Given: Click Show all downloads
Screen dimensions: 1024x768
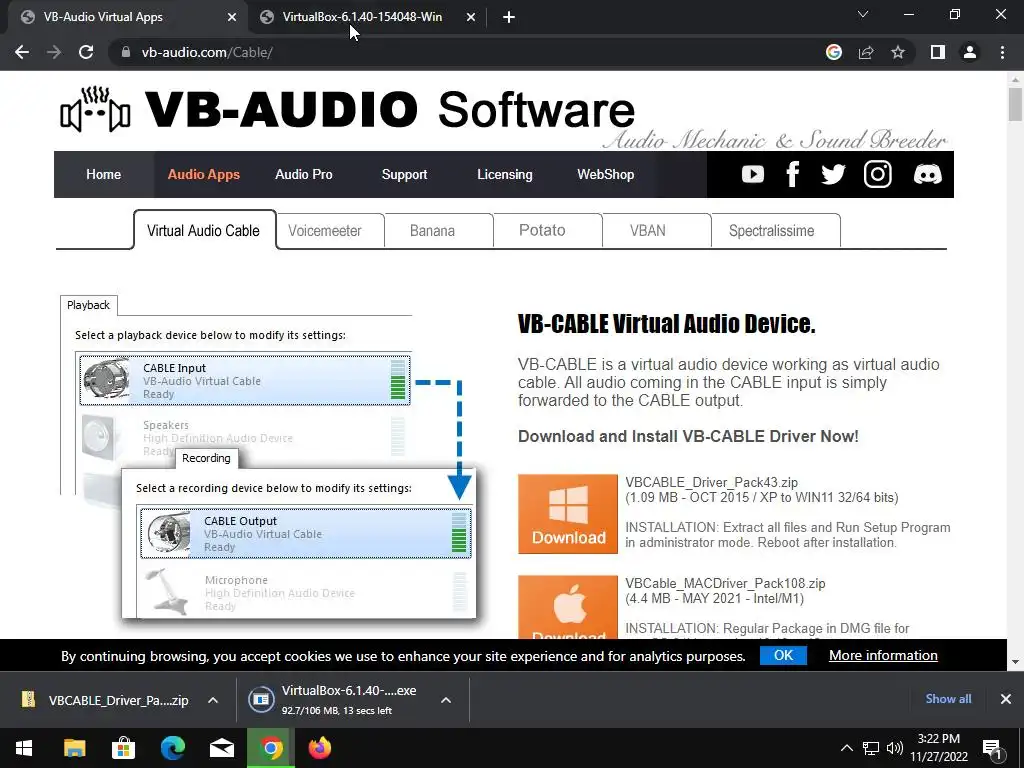Looking at the screenshot, I should (x=948, y=699).
